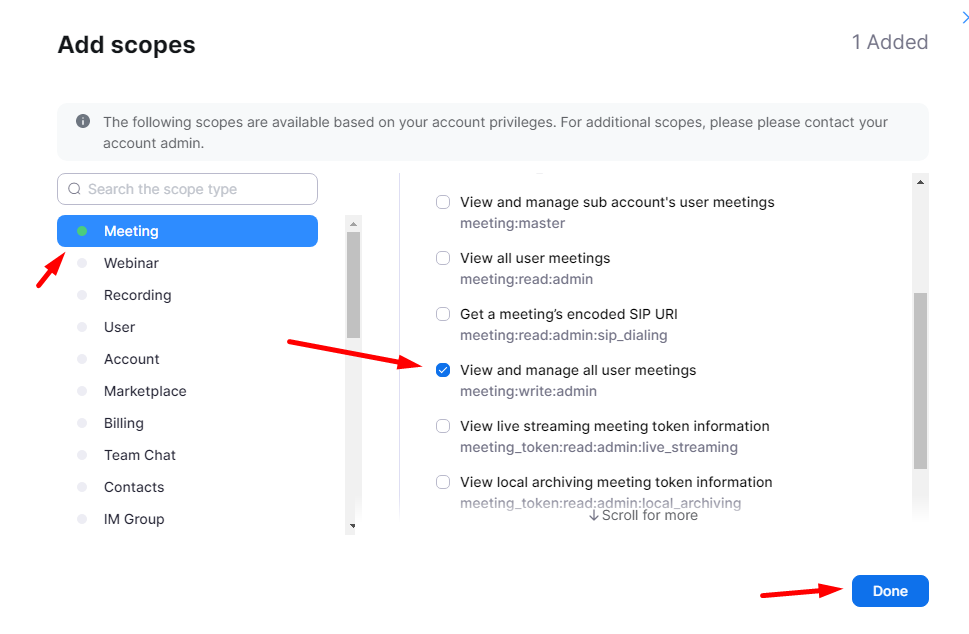969x634 pixels.
Task: Click the info icon in the notice banner
Action: tap(83, 121)
